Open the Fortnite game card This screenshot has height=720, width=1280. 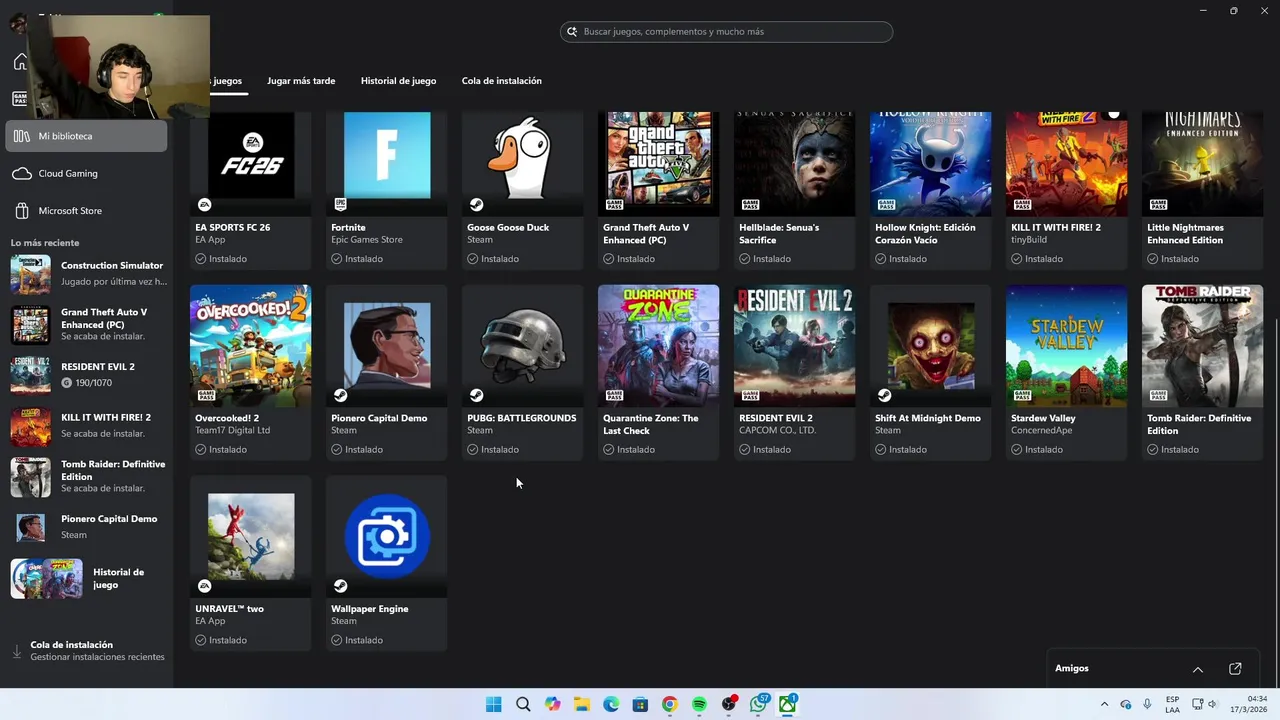coord(387,190)
